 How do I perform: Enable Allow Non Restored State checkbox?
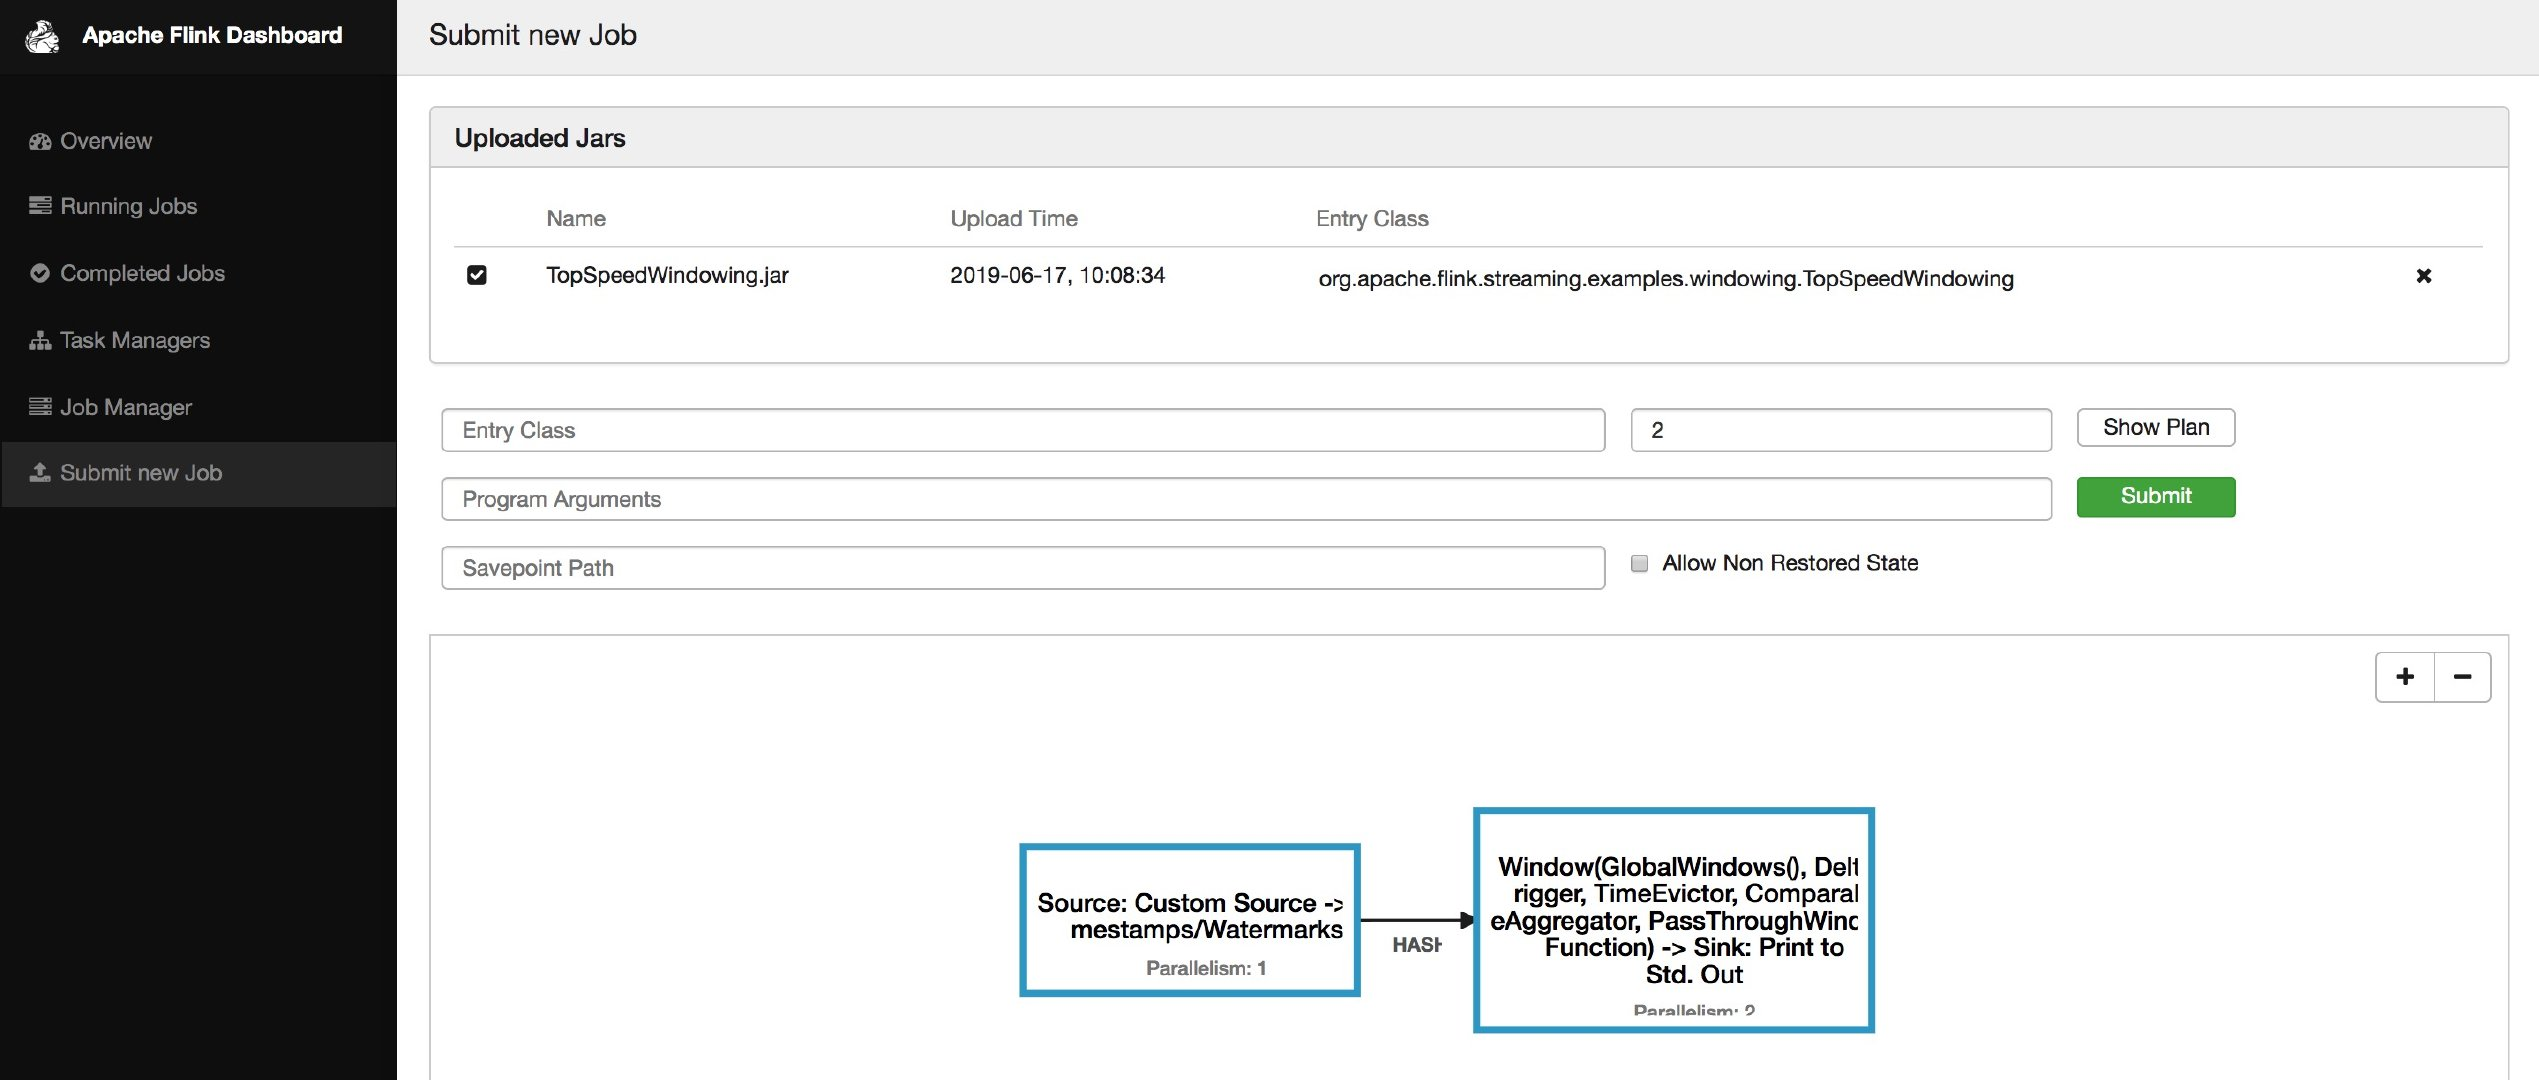[x=1639, y=564]
